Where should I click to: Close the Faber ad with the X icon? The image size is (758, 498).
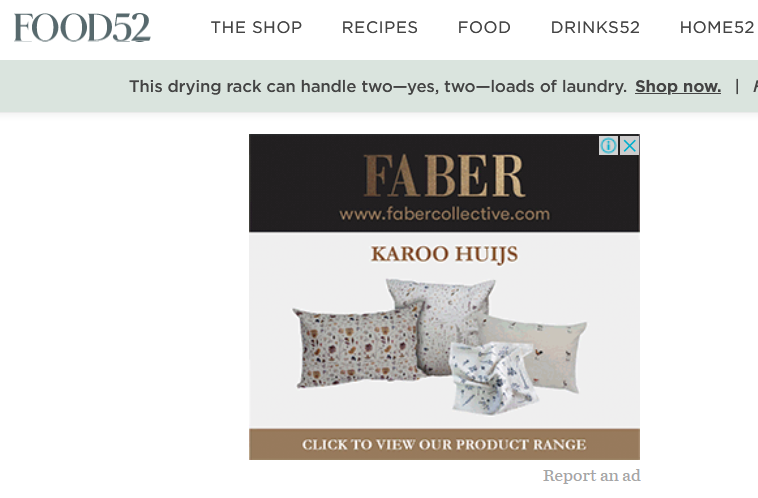point(629,145)
